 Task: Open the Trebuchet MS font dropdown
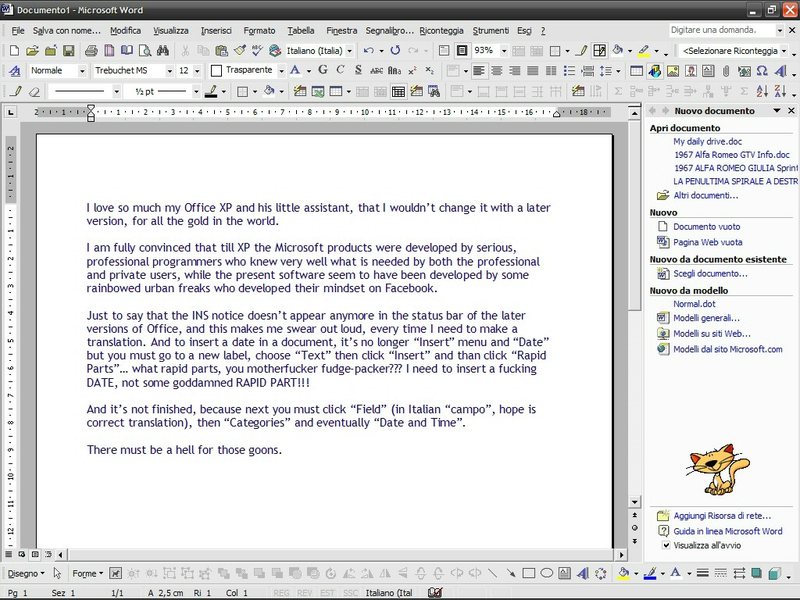click(169, 71)
